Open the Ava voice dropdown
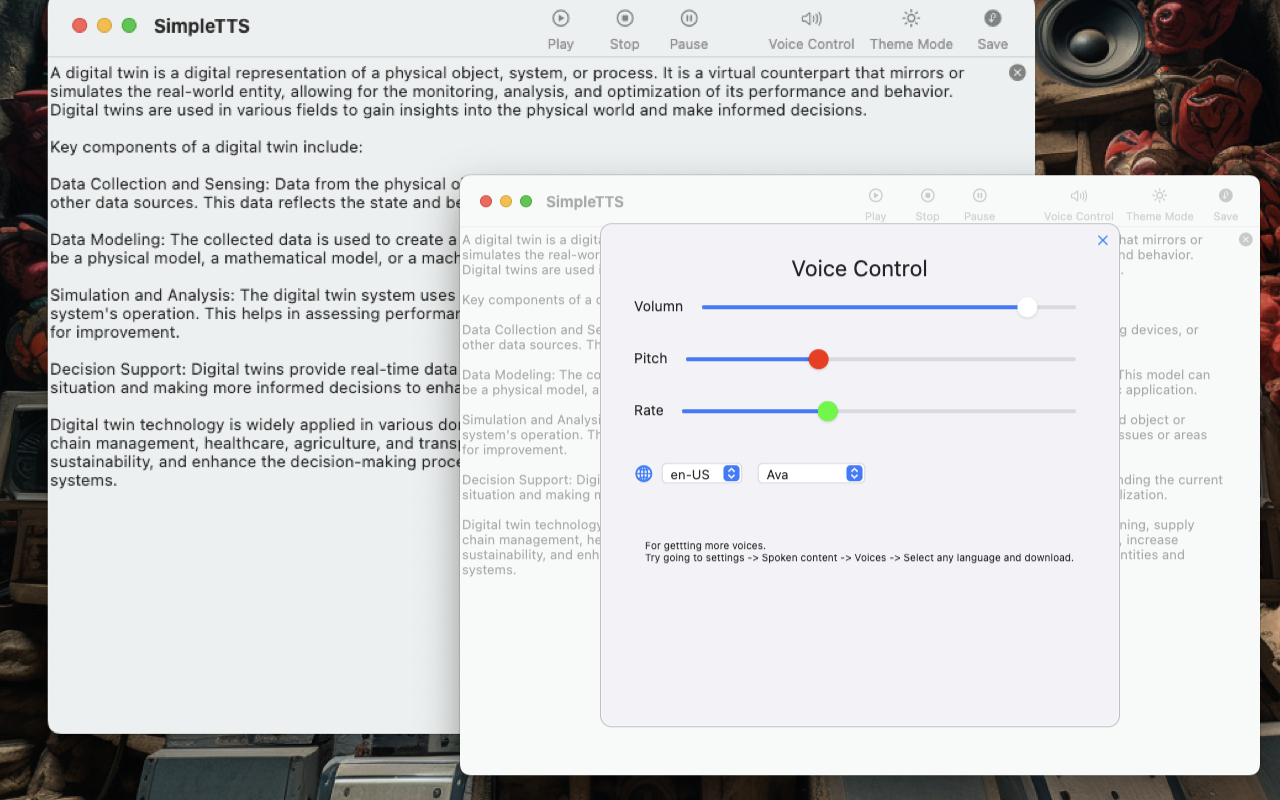This screenshot has height=800, width=1280. tap(811, 474)
